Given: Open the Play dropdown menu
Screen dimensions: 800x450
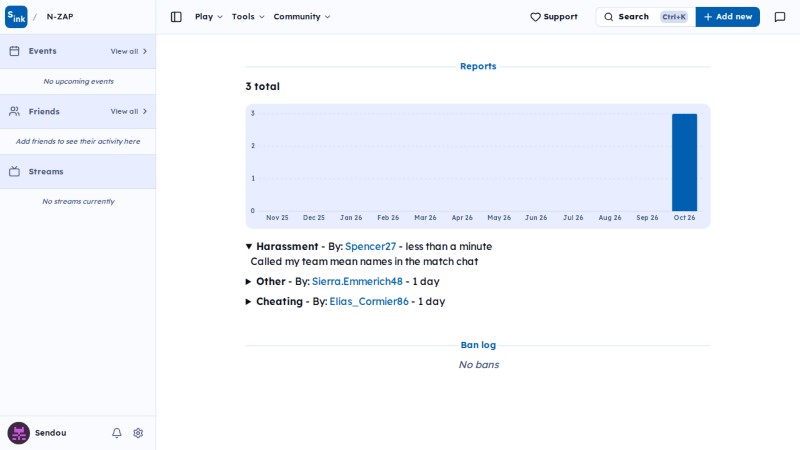Looking at the screenshot, I should (x=209, y=17).
